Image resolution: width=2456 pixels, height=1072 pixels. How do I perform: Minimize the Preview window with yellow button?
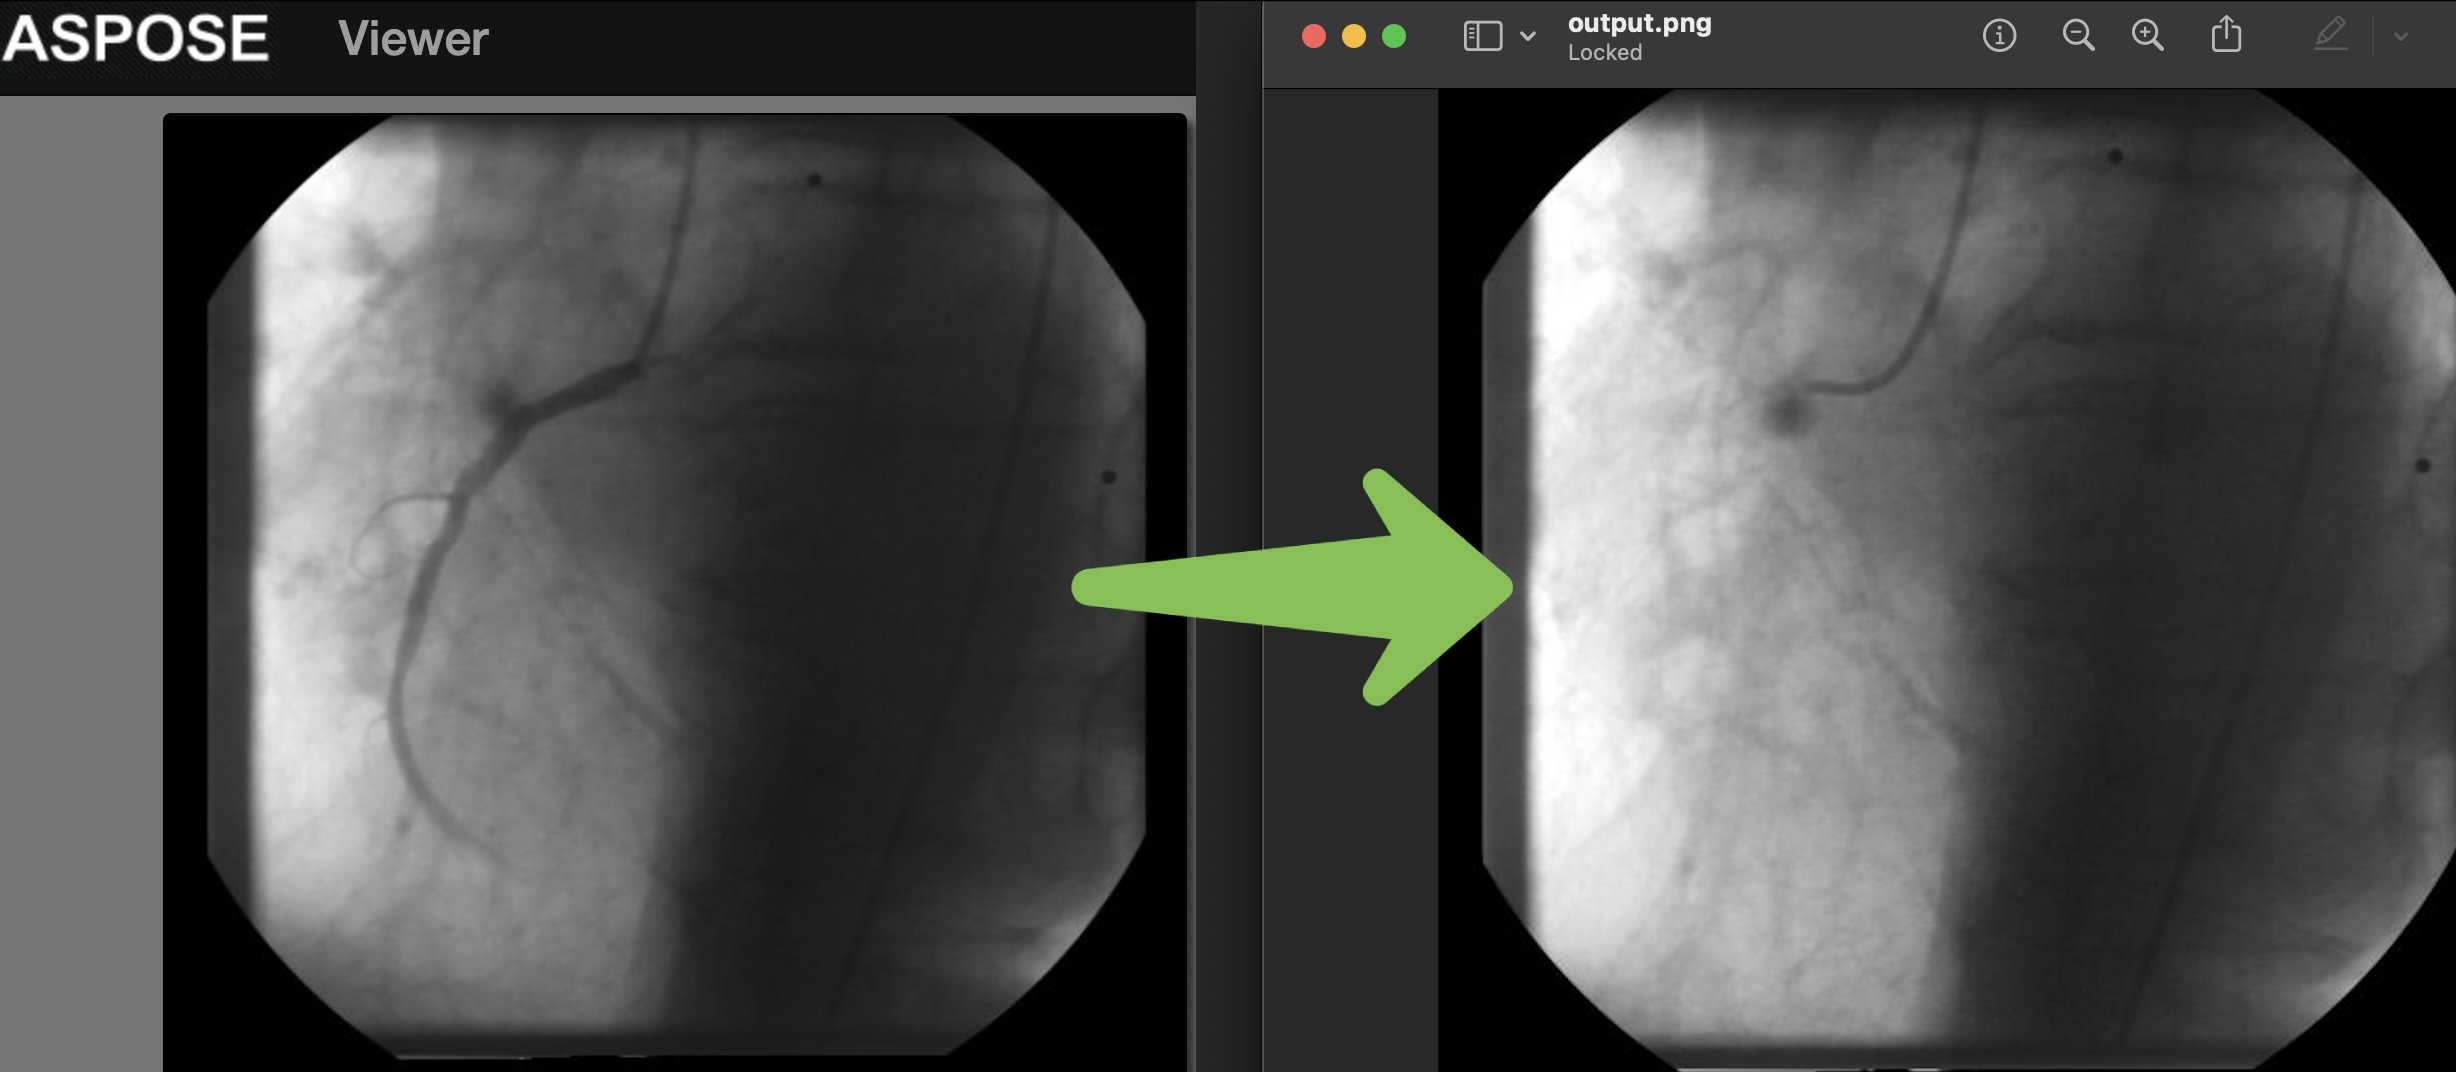tap(1354, 37)
